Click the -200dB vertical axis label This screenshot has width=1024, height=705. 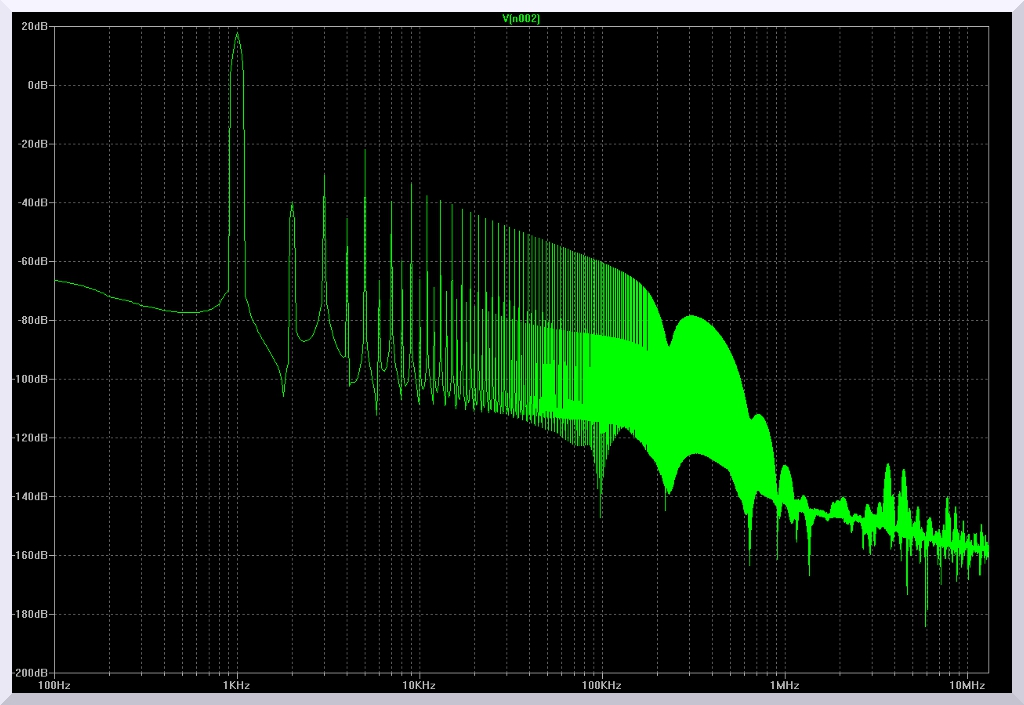coord(32,673)
